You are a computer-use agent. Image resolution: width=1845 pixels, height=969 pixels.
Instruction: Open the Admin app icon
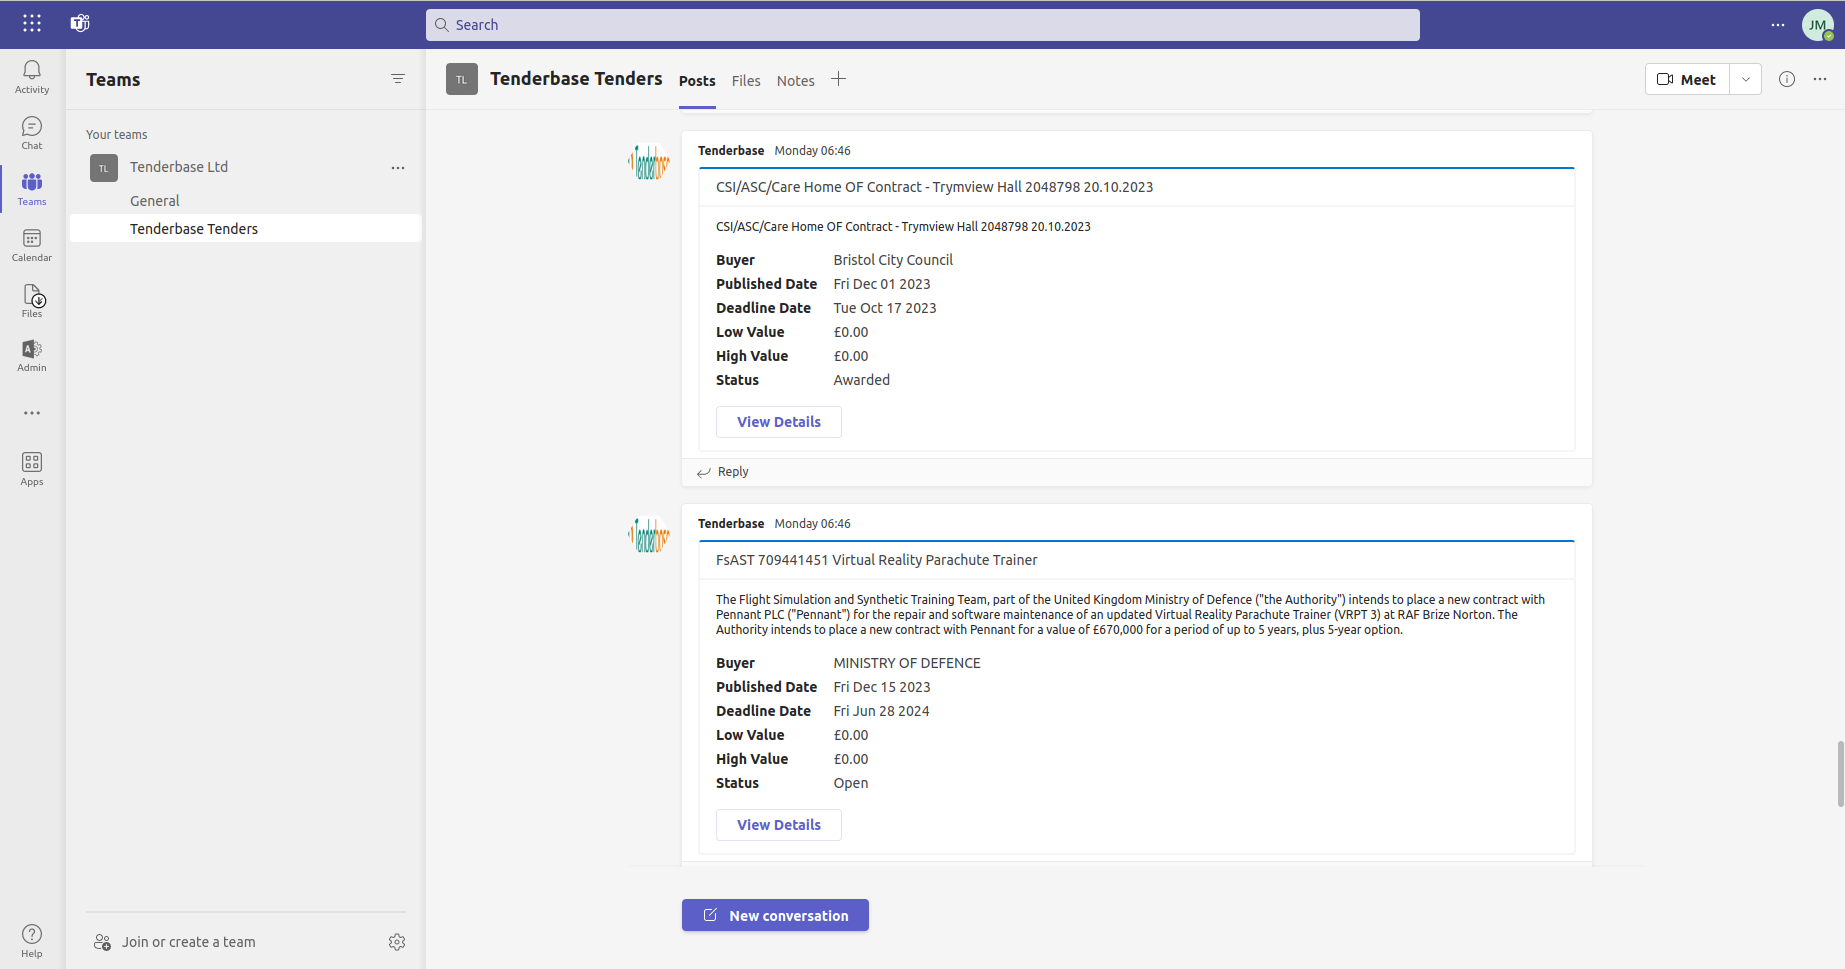pos(31,355)
